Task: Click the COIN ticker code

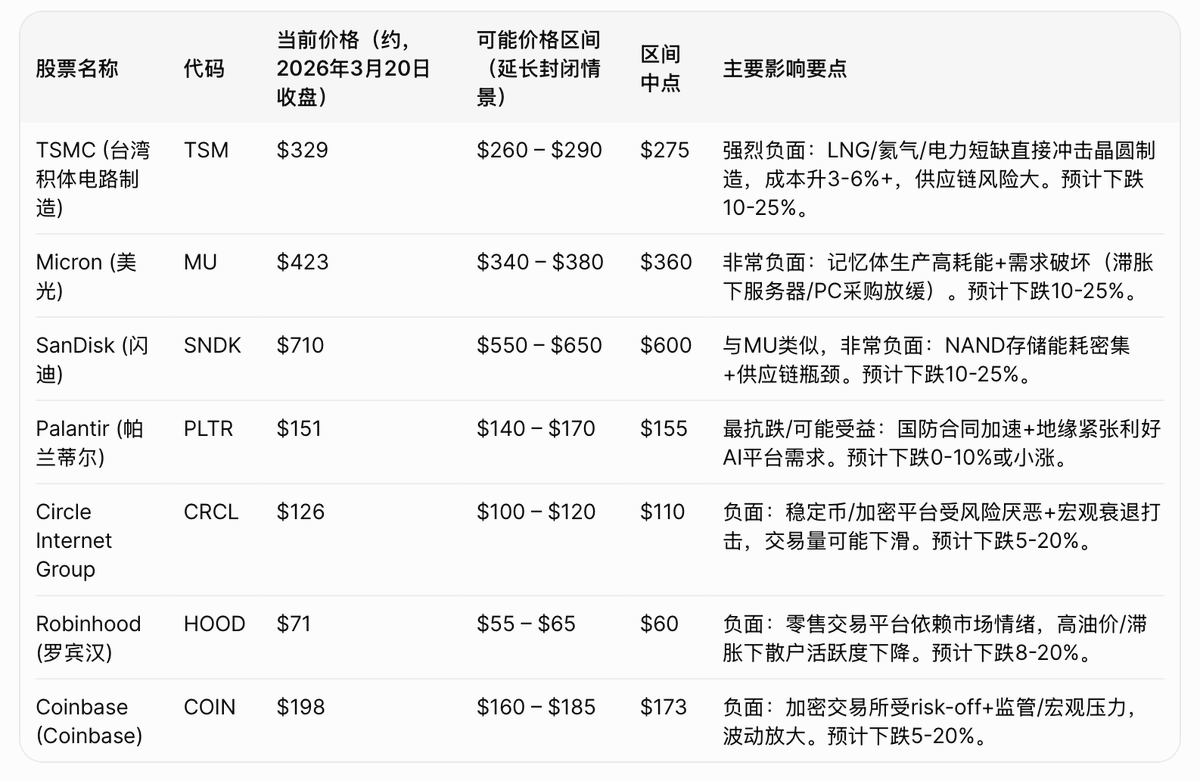Action: [210, 707]
